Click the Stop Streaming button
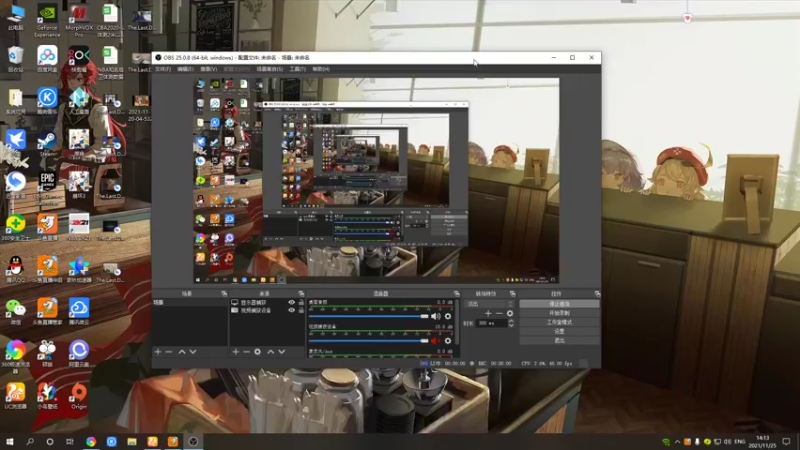 pyautogui.click(x=559, y=304)
